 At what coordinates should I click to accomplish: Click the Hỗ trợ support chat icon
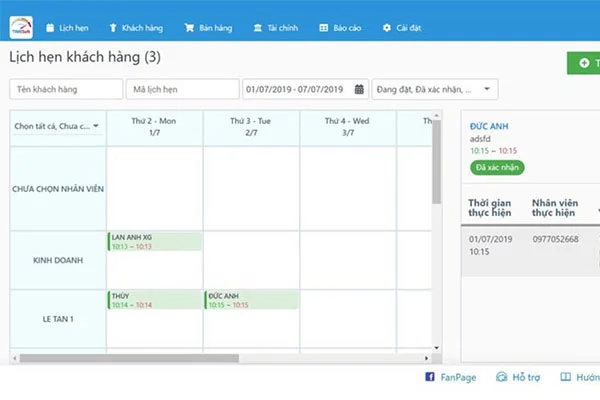click(x=492, y=378)
